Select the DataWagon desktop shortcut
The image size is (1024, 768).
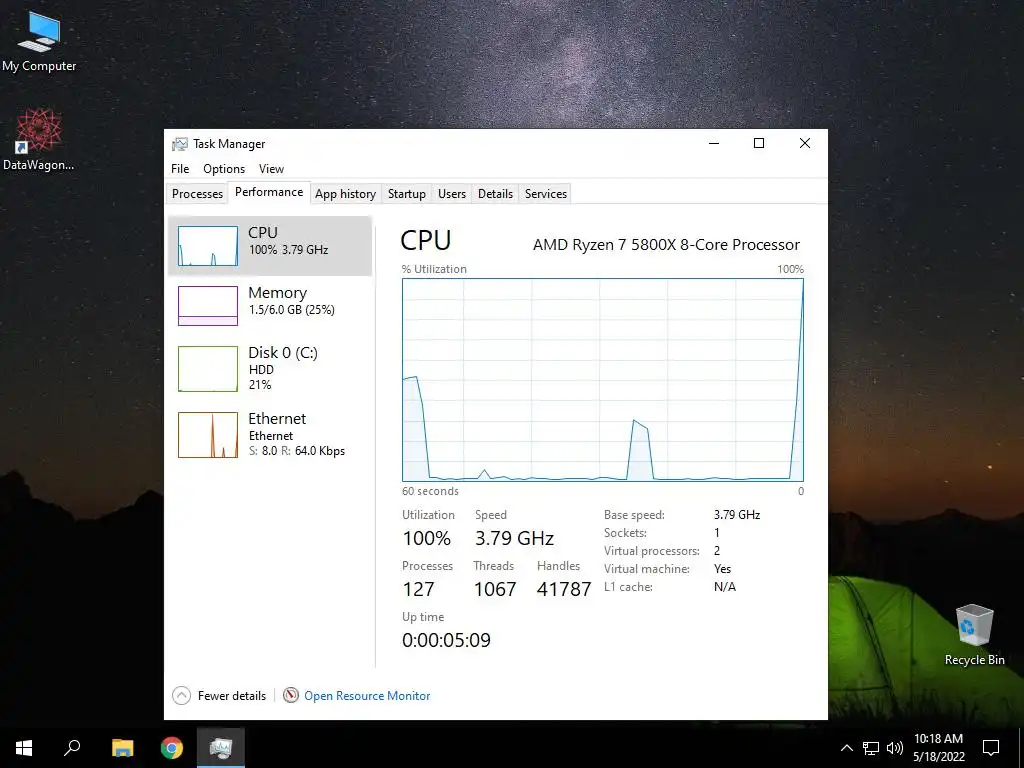[39, 139]
